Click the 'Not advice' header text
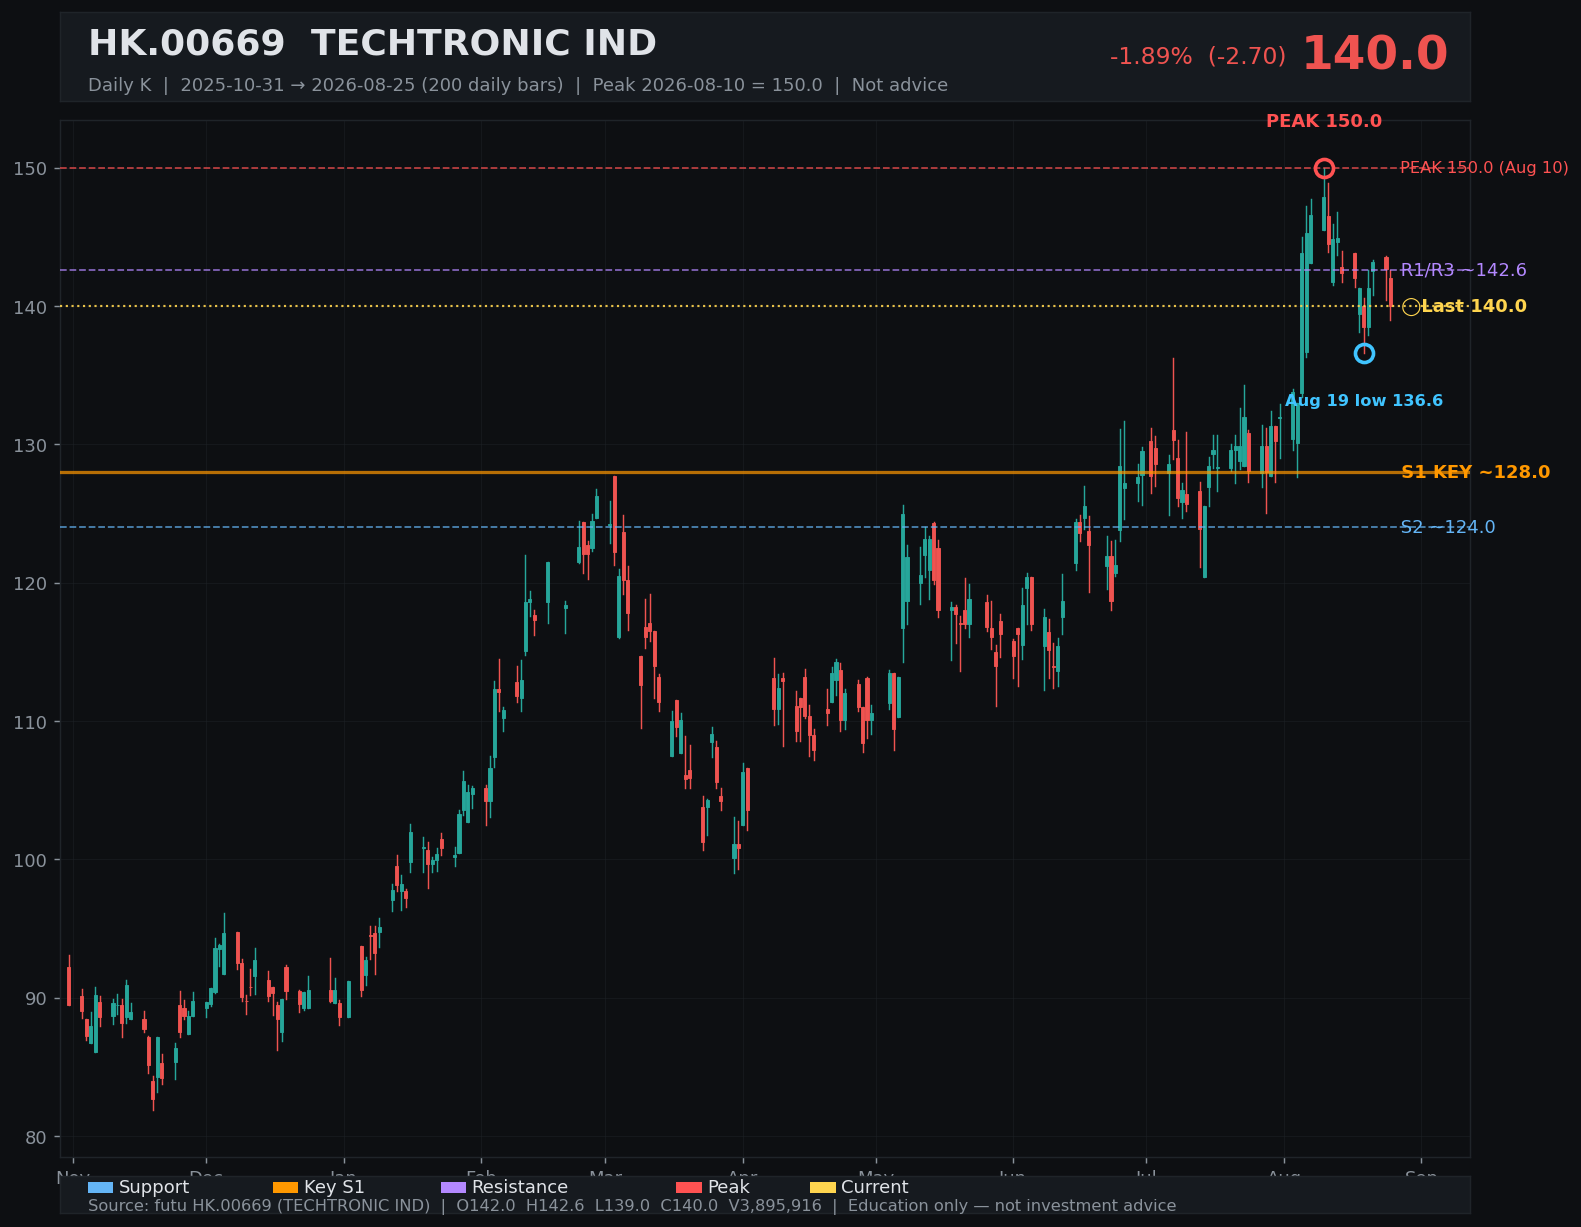 [x=900, y=85]
